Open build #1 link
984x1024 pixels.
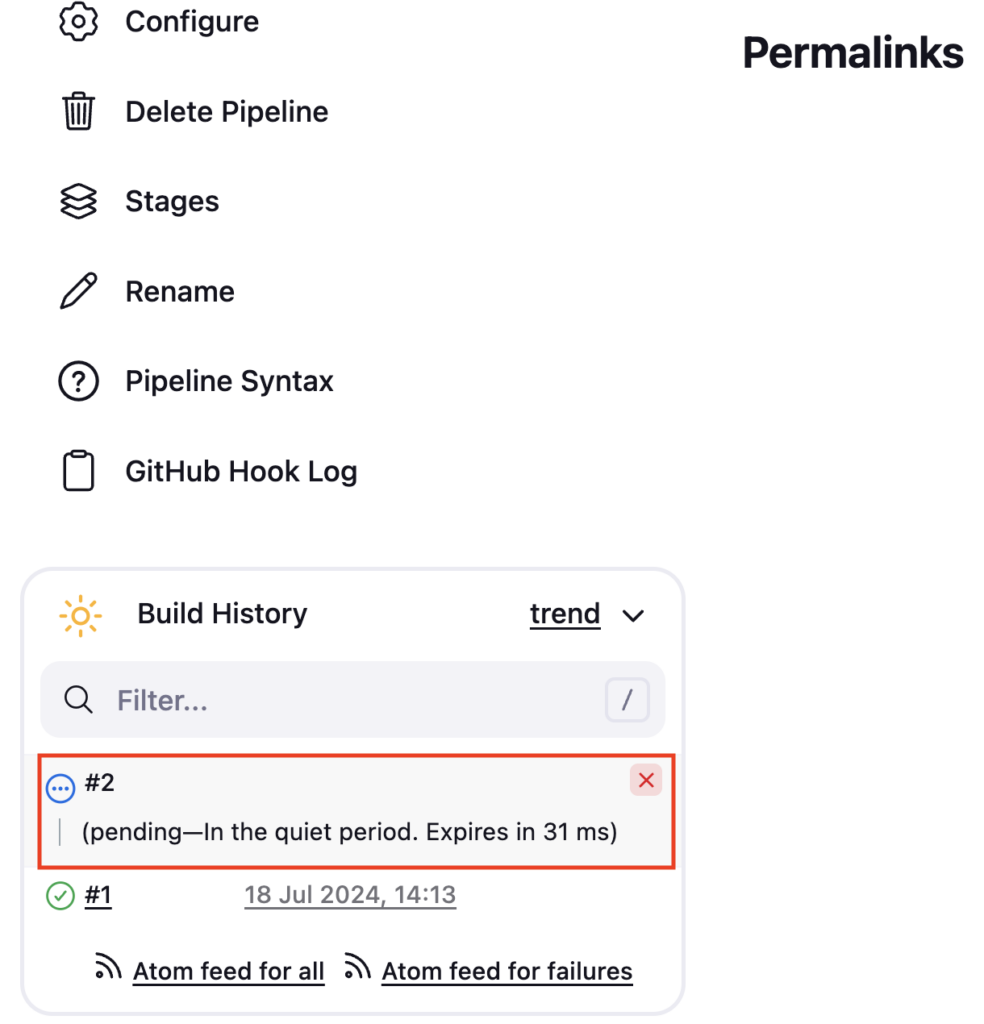98,895
